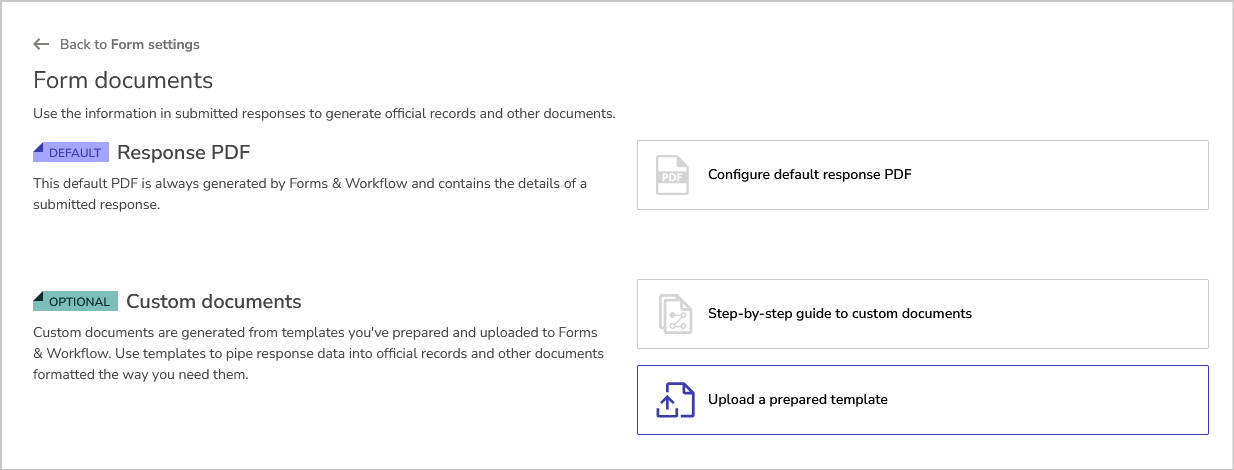Open 'Step-by-step guide to custom documents'
The width and height of the screenshot is (1234, 470).
click(839, 314)
